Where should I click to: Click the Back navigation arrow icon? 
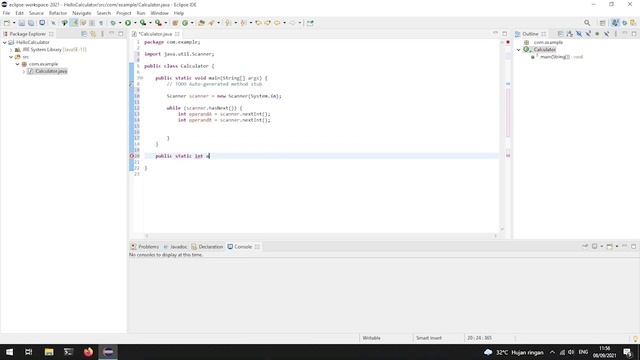[x=277, y=23]
